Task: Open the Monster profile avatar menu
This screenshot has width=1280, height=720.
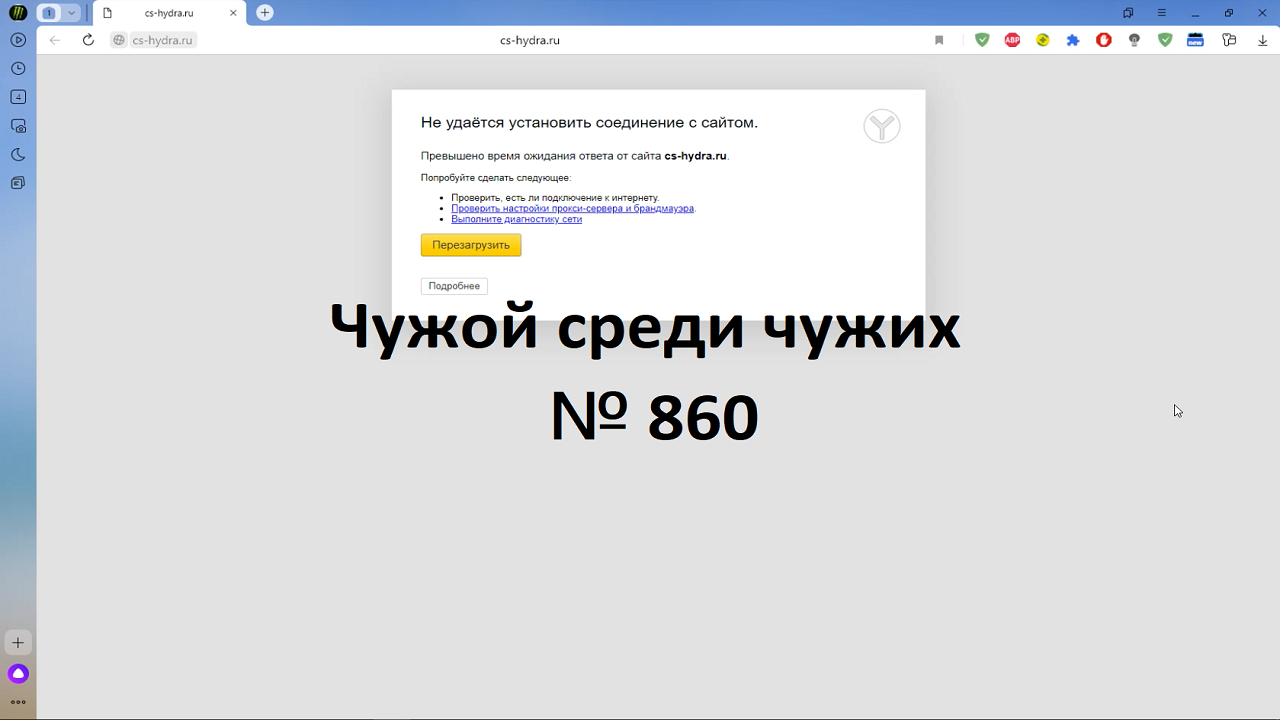Action: click(18, 13)
